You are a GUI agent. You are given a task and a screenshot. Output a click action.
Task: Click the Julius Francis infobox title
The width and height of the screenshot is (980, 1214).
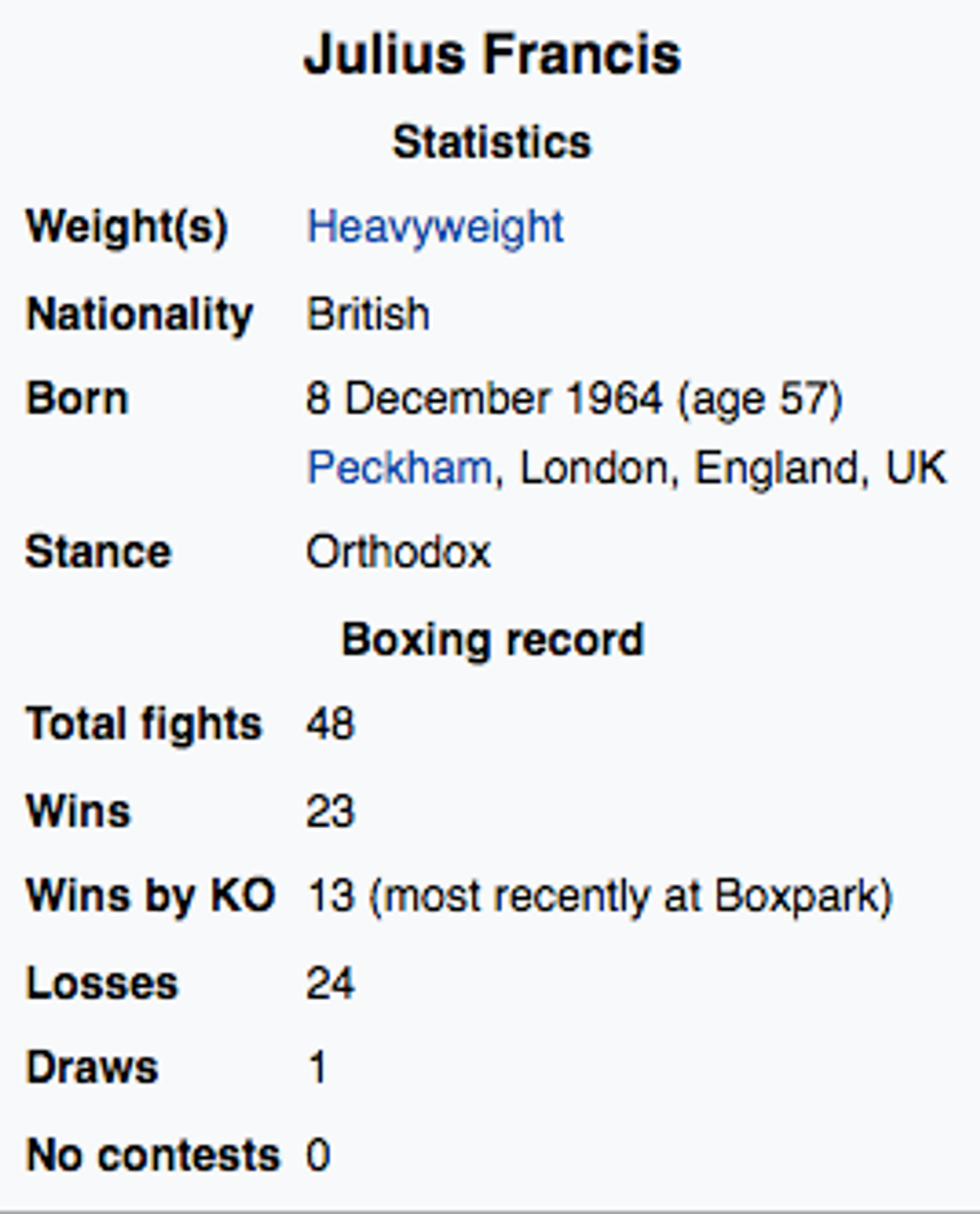491,54
